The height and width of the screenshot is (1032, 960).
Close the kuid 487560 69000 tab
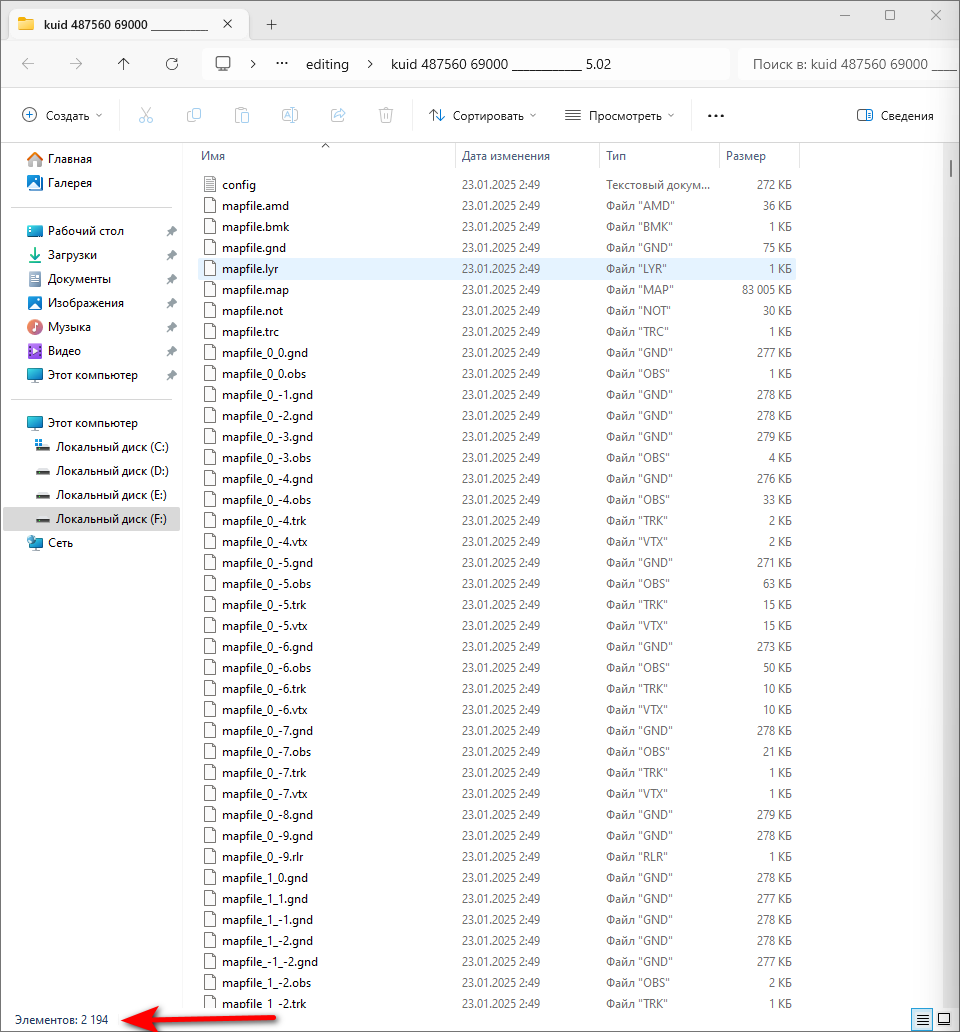228,24
